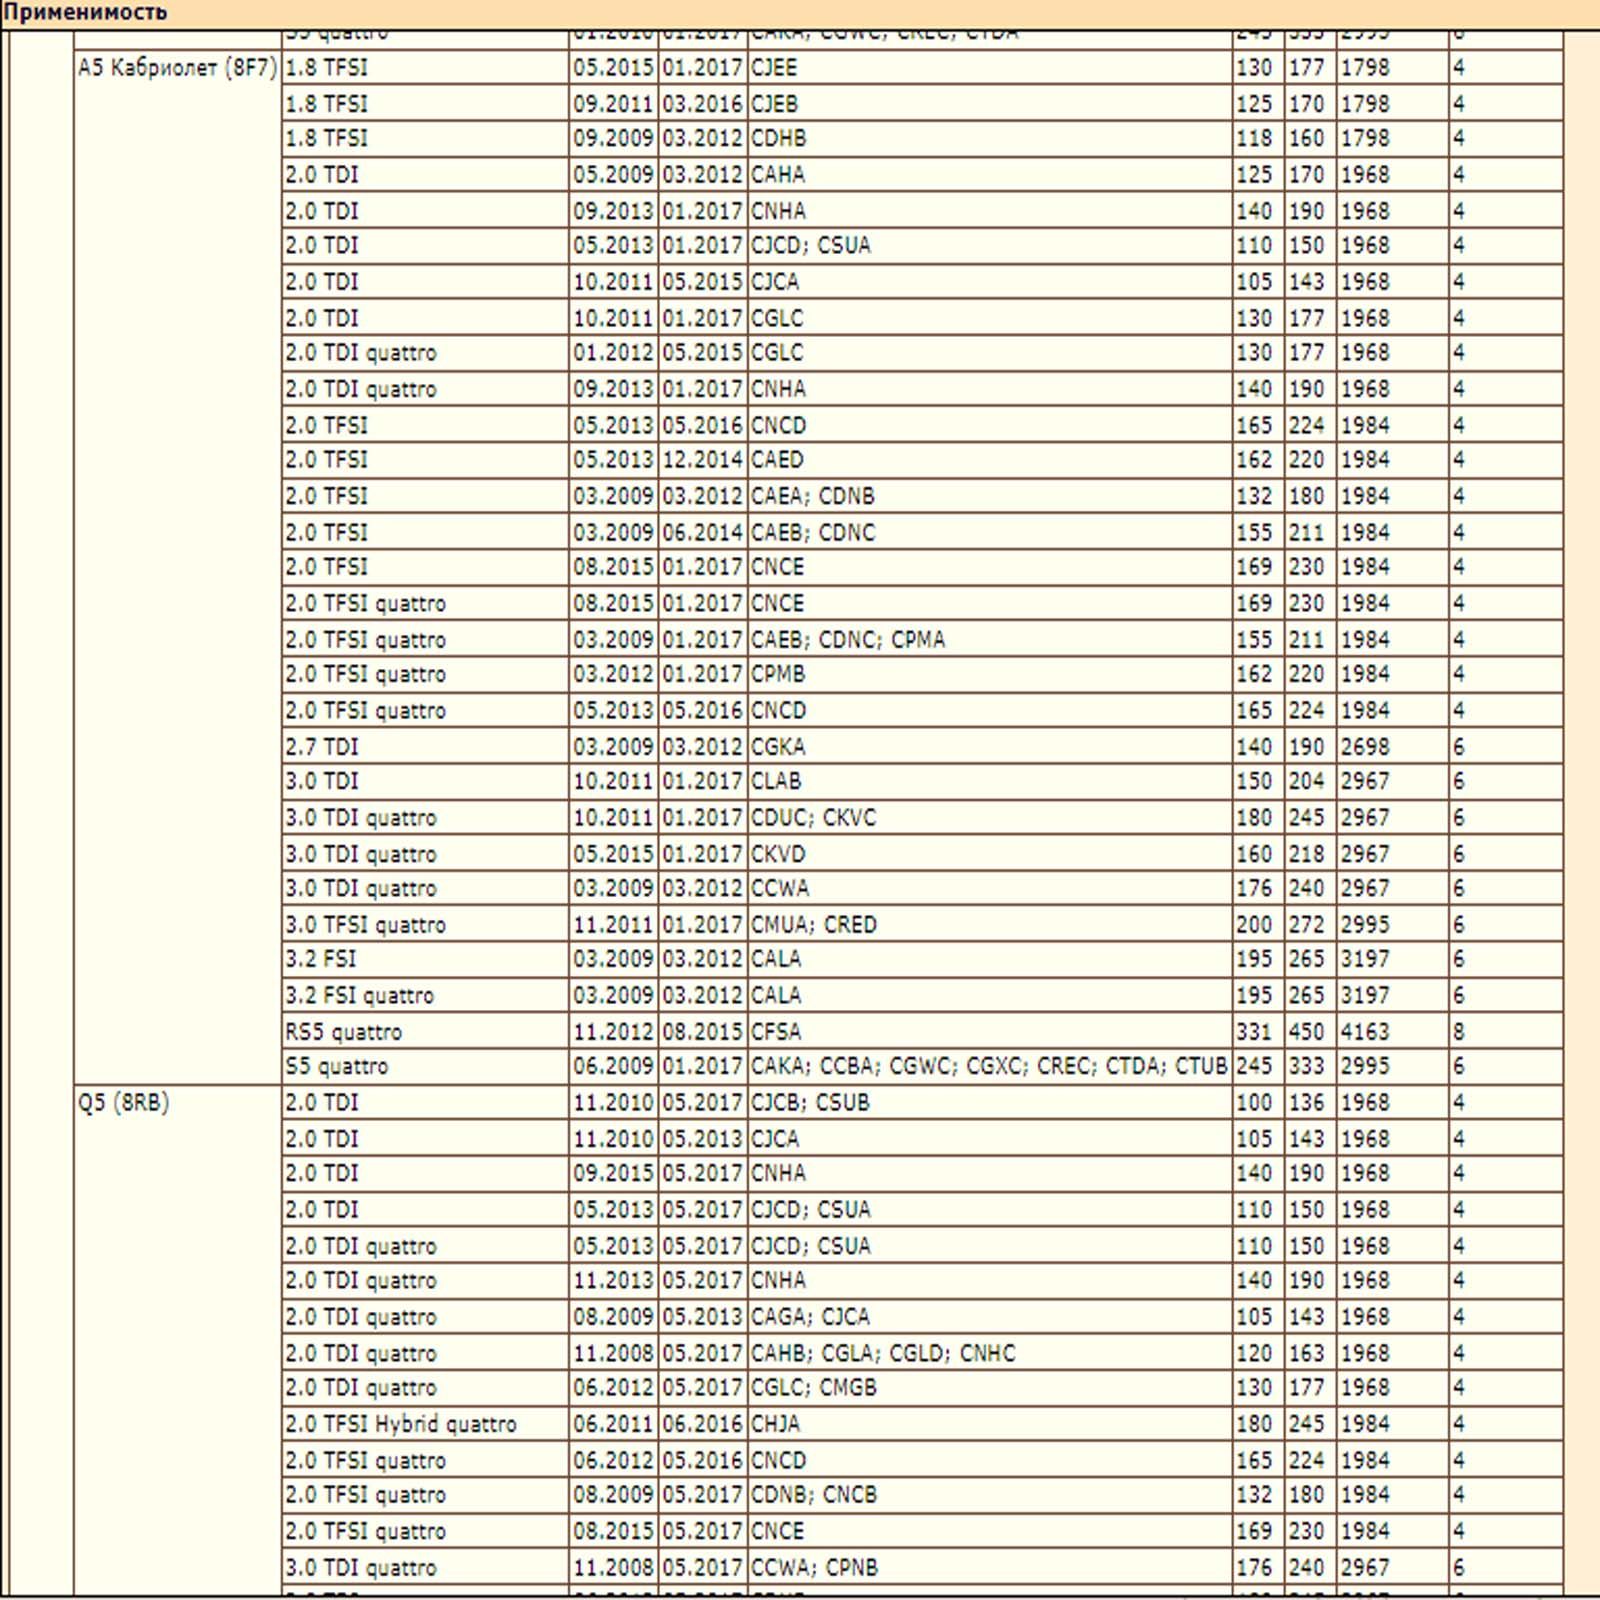Screen dimensions: 1600x1600
Task: Click the 4163 displacement value
Action: 1365,1032
